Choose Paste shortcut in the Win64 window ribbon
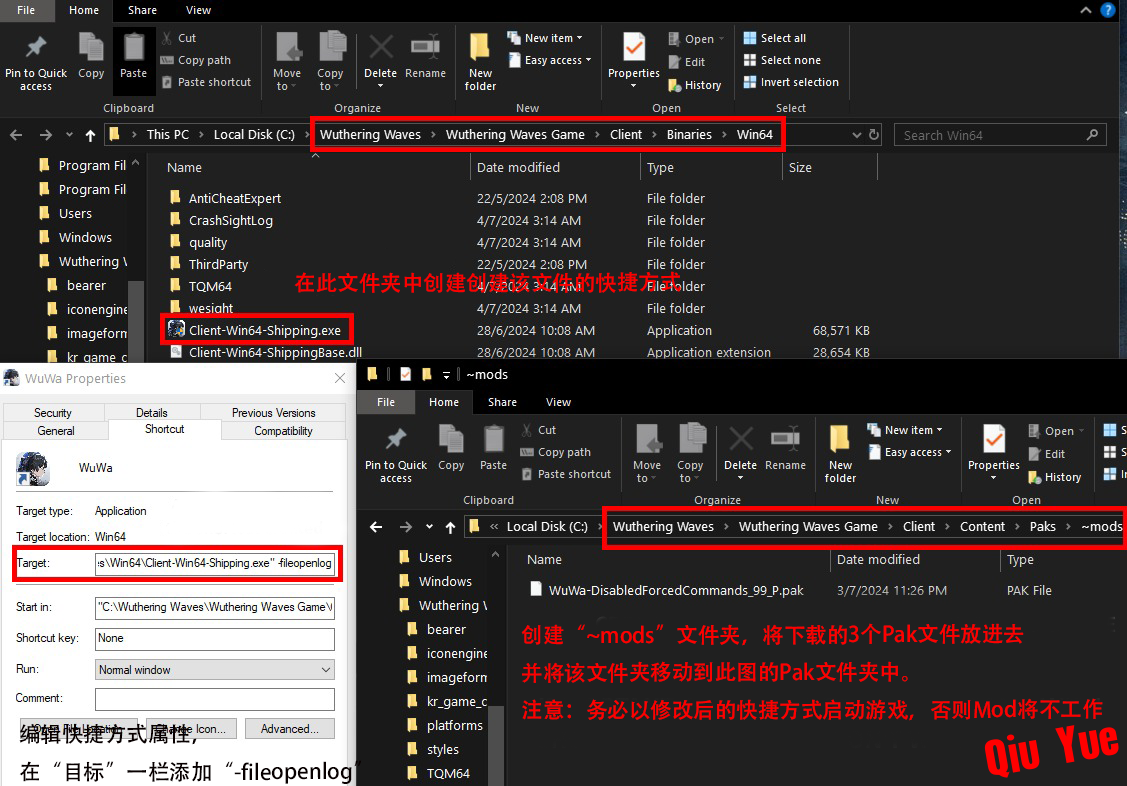This screenshot has height=786, width=1127. click(206, 82)
